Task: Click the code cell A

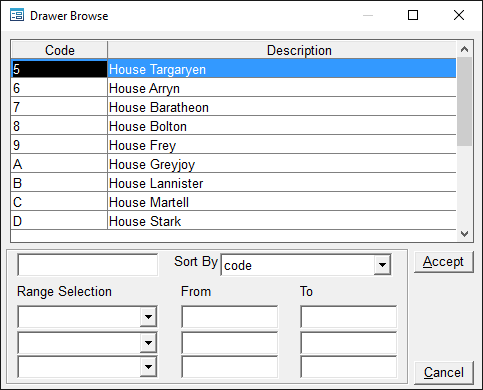Action: point(59,164)
